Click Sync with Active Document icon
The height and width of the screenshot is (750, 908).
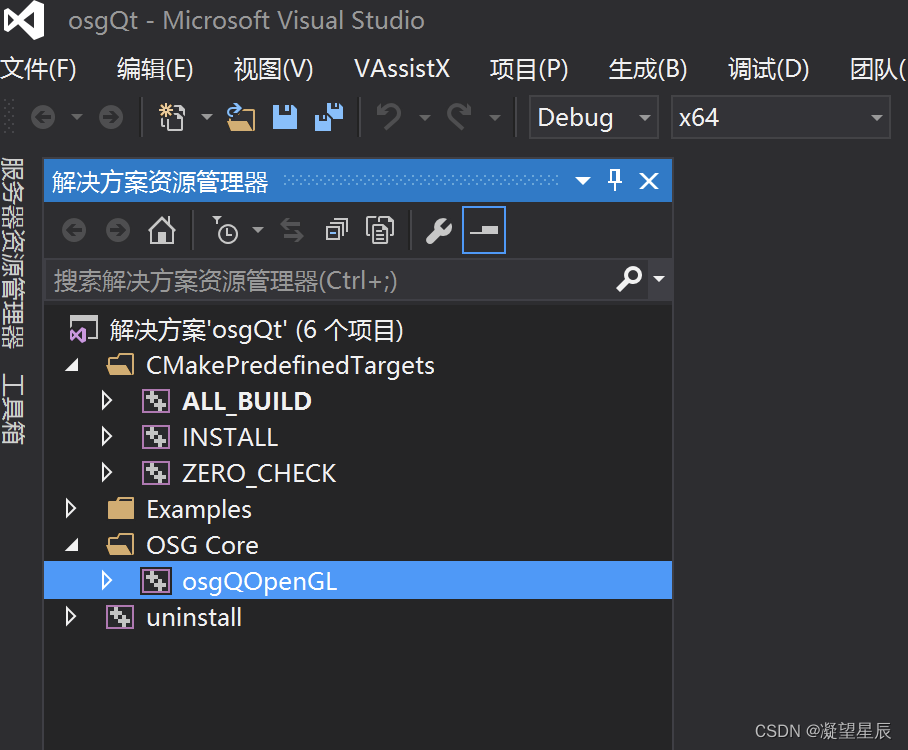point(292,231)
